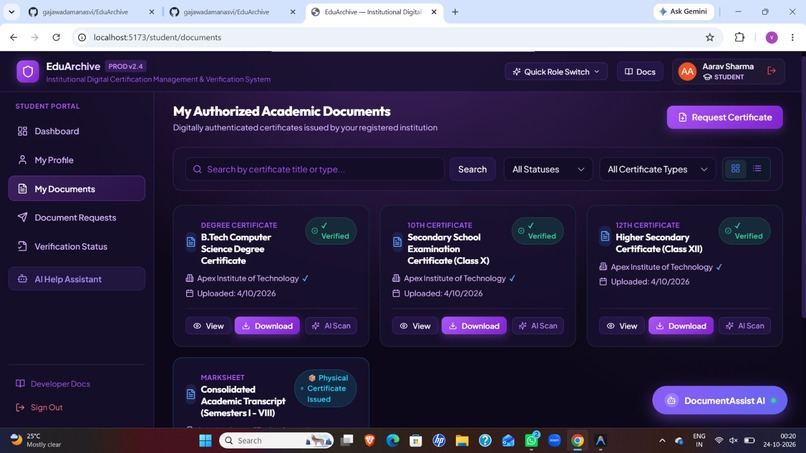Switch to second gajawadamanasvi/EduArchive tab

(232, 12)
